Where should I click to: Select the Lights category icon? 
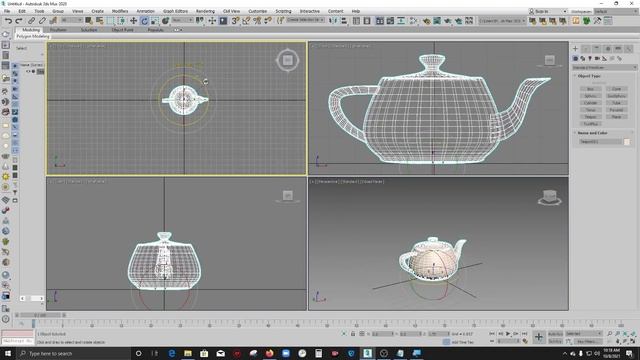coord(590,59)
